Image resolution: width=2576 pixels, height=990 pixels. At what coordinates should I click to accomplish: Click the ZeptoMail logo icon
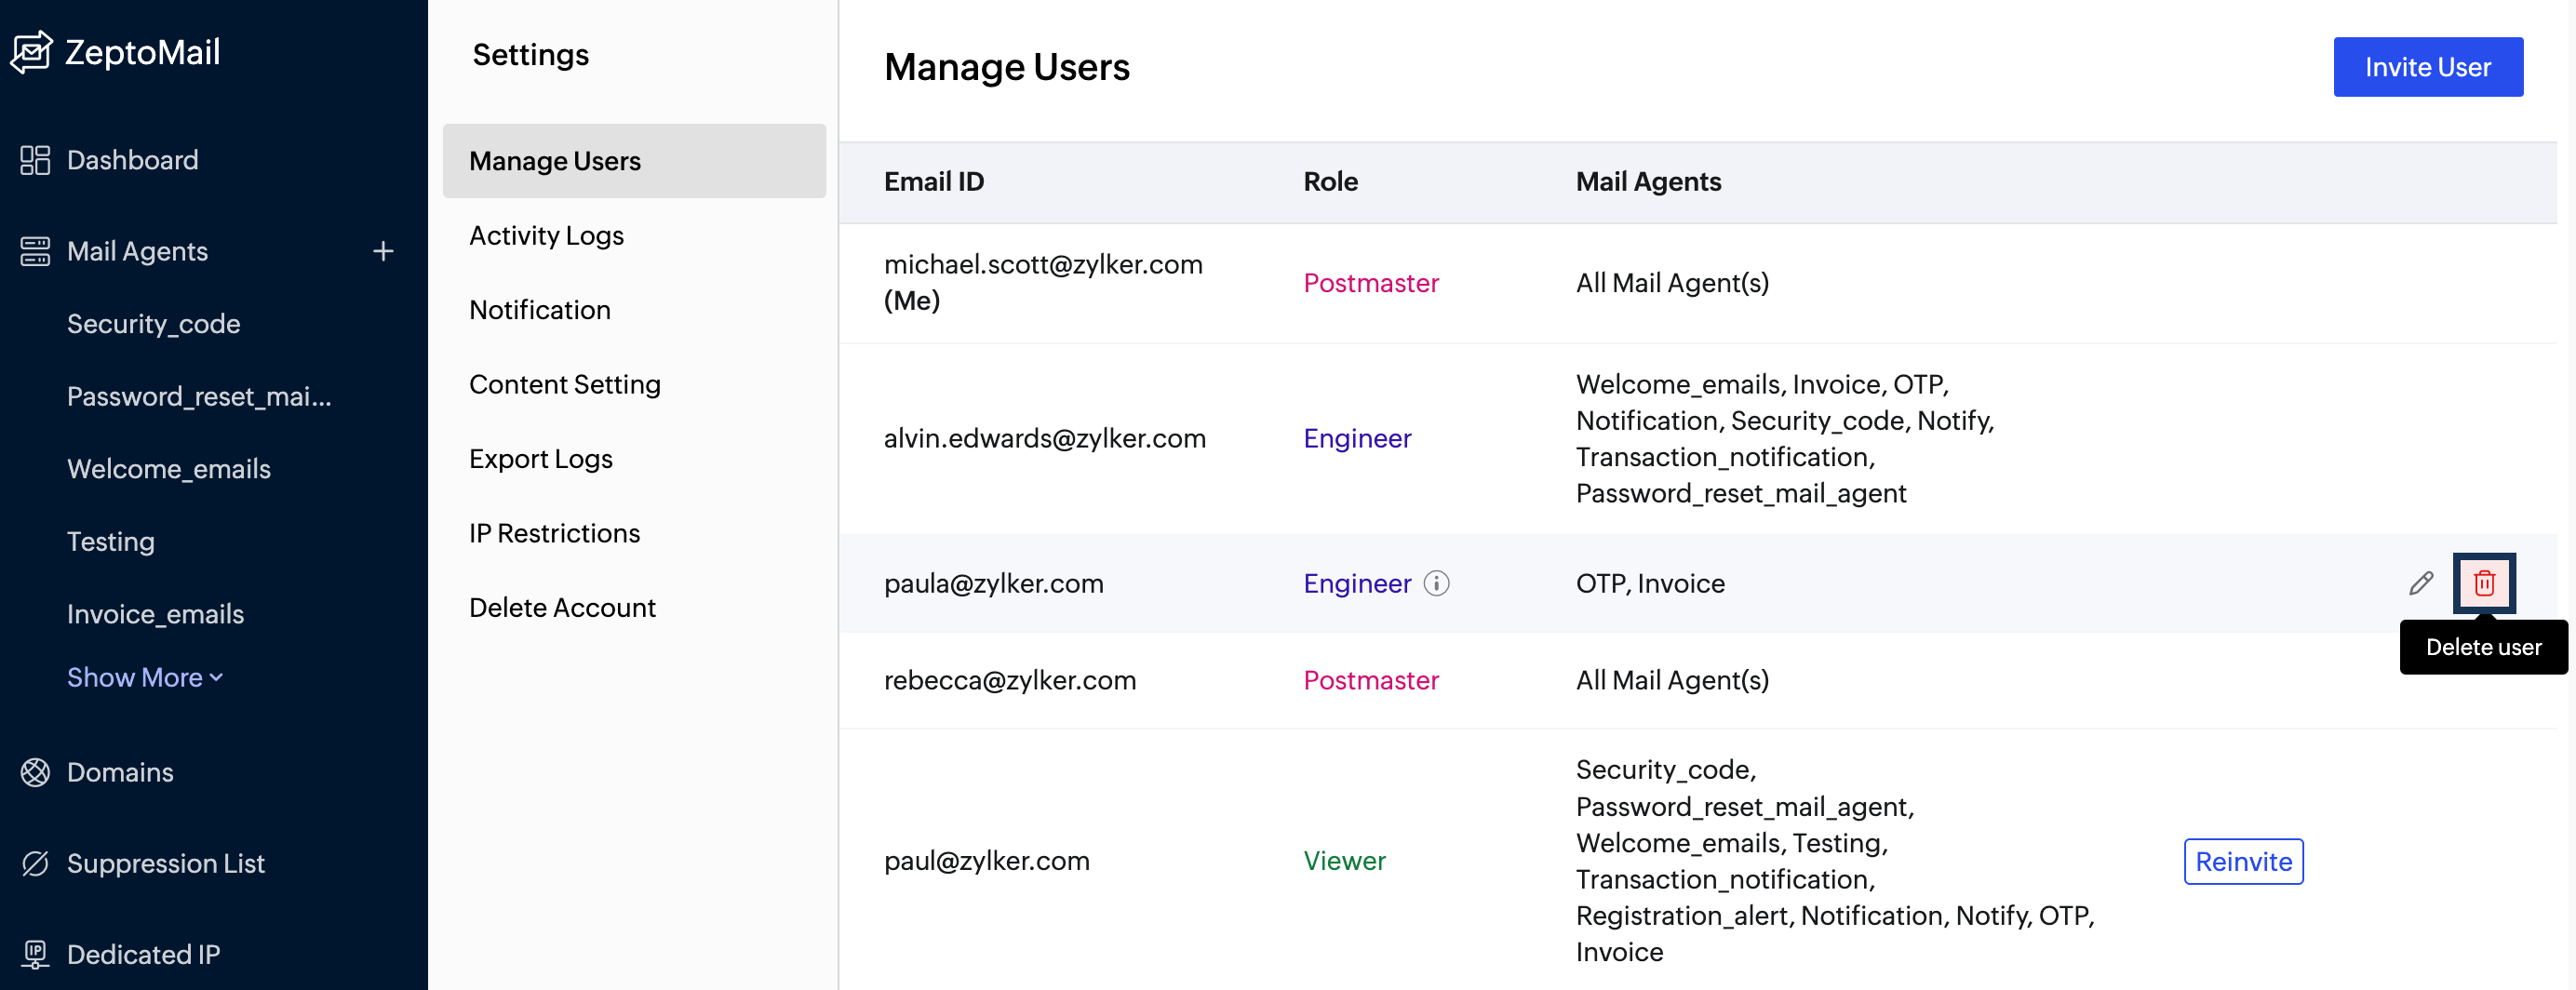point(32,52)
